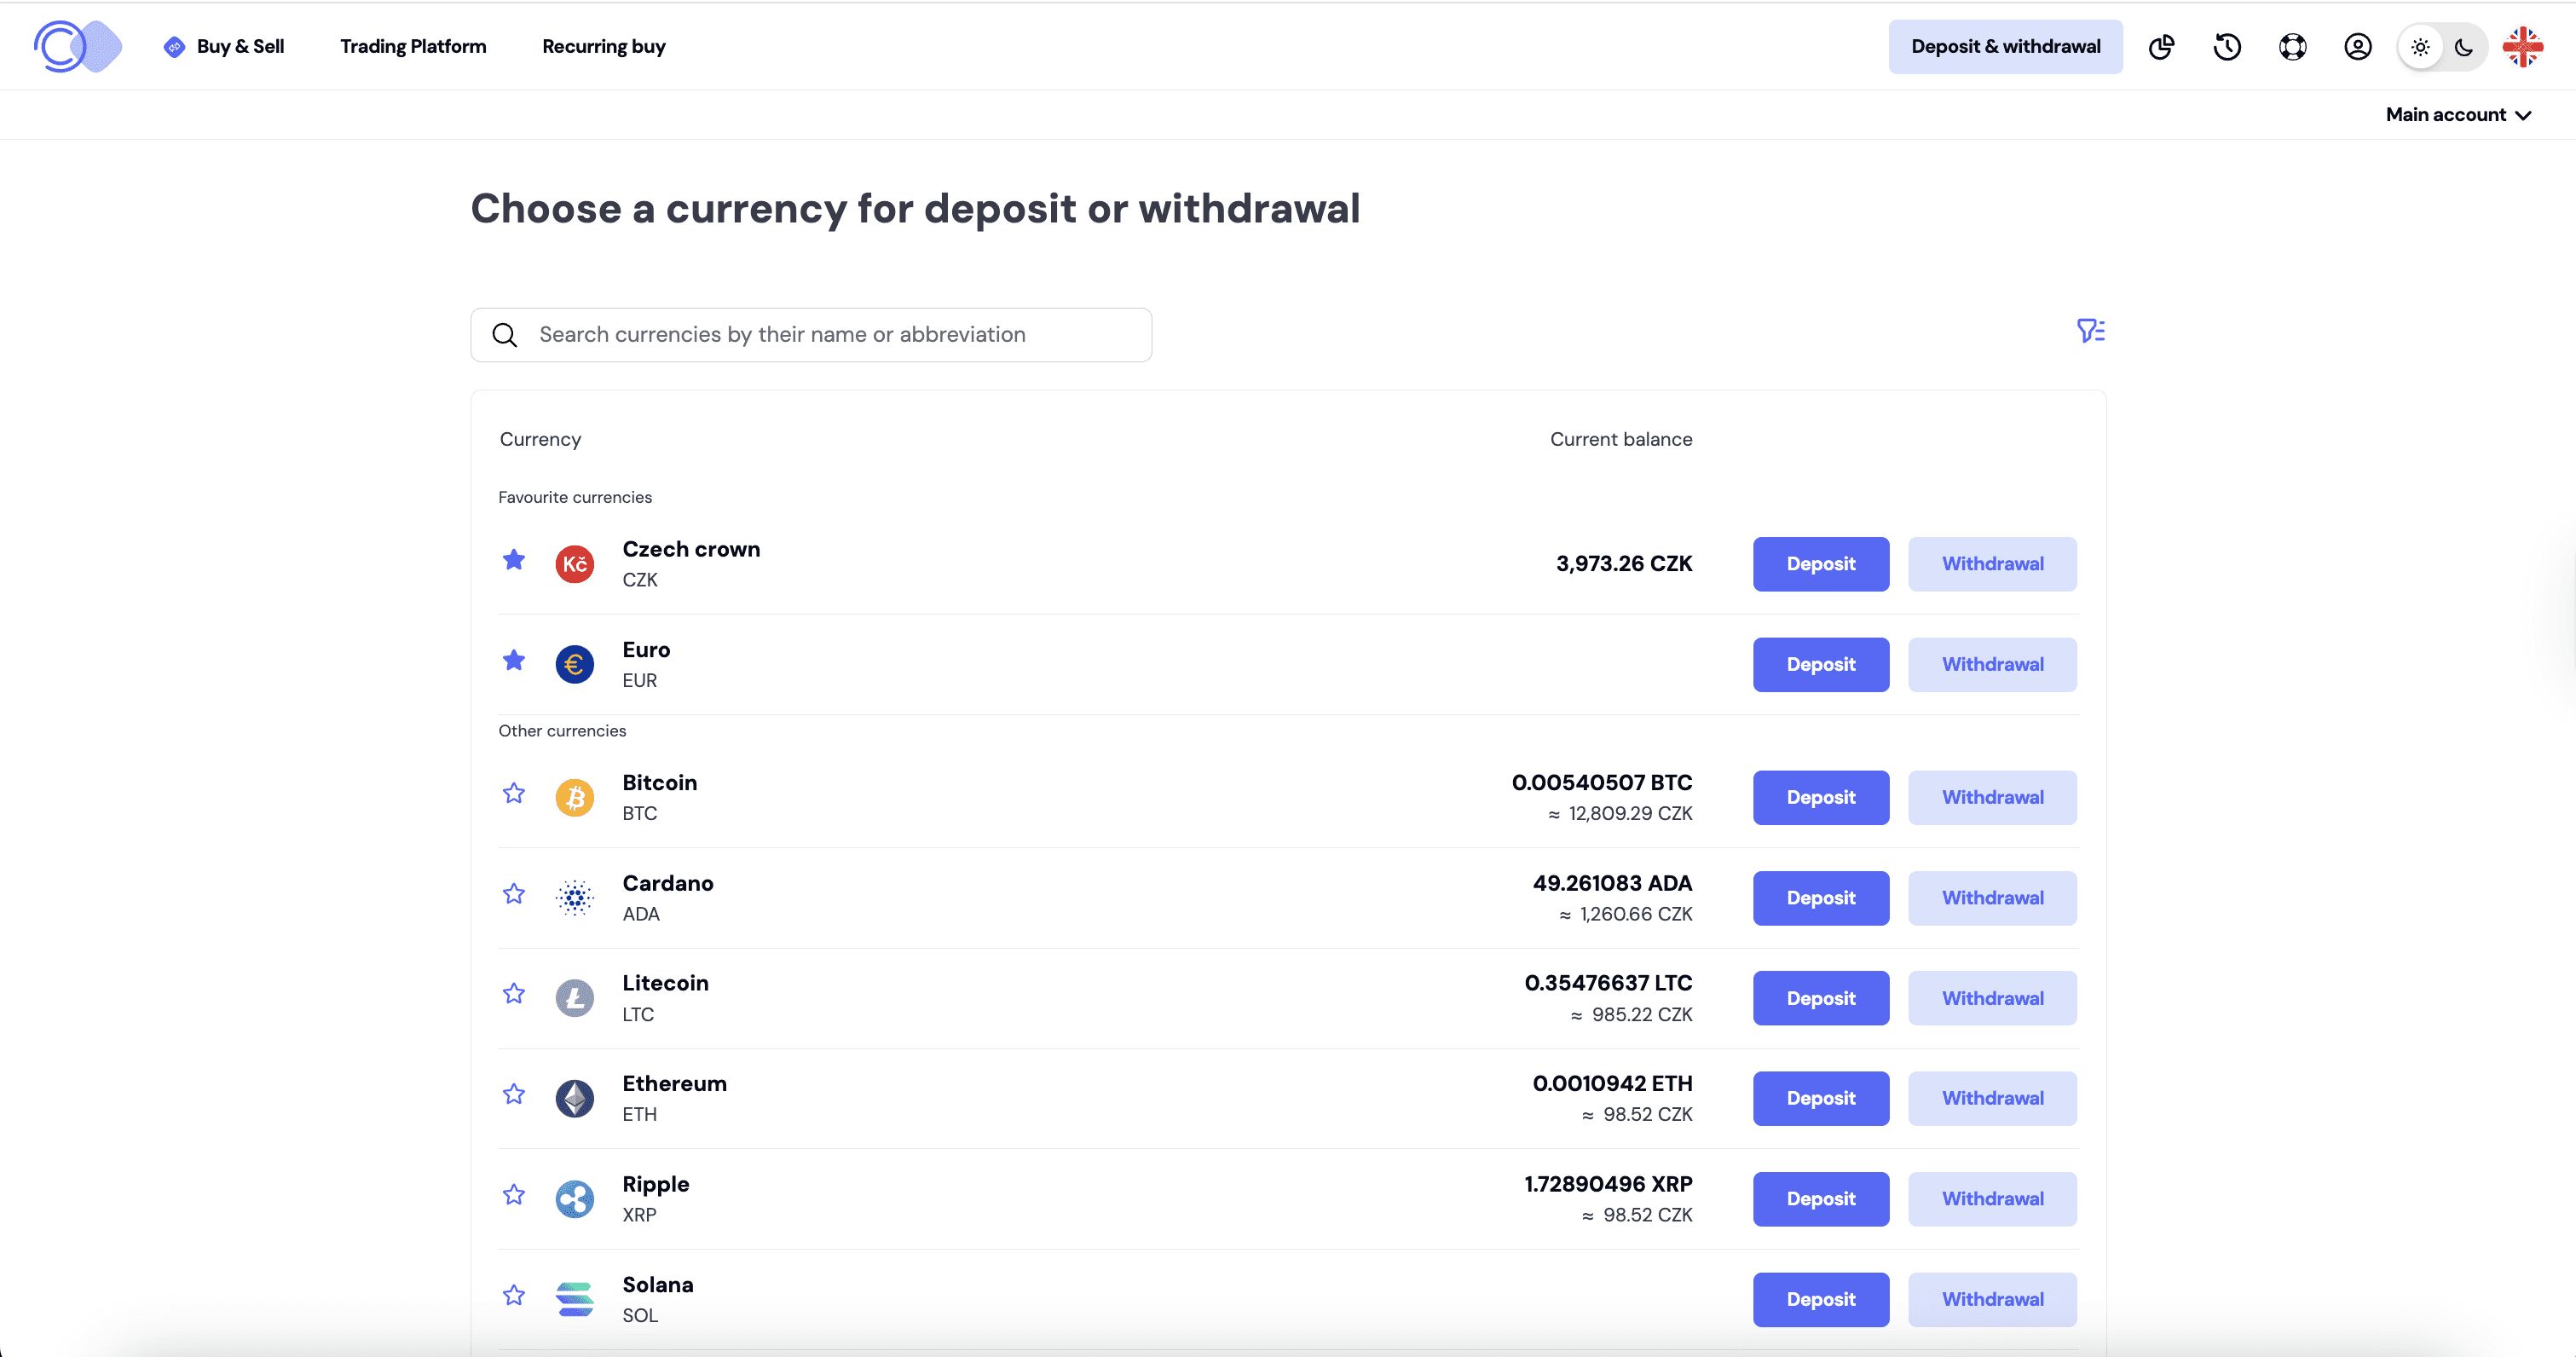Click the search magnifier icon

point(505,335)
